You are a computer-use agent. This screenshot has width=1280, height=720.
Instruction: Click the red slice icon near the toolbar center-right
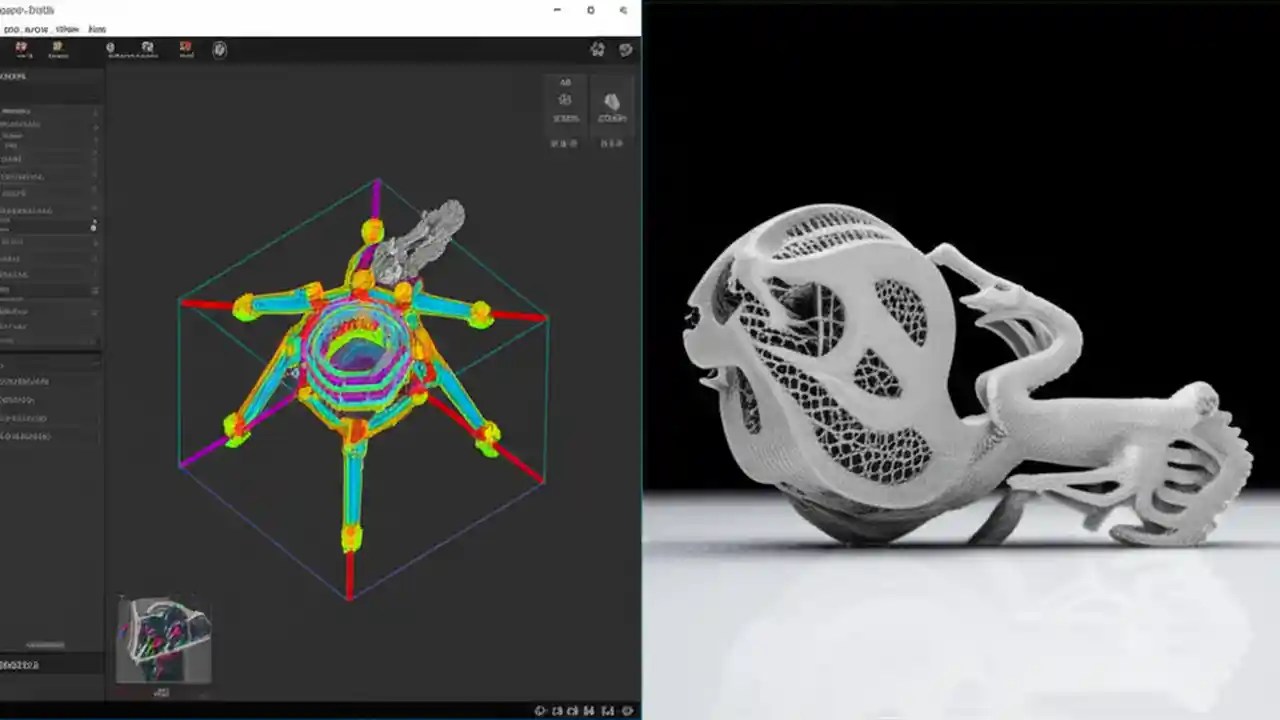pos(185,48)
